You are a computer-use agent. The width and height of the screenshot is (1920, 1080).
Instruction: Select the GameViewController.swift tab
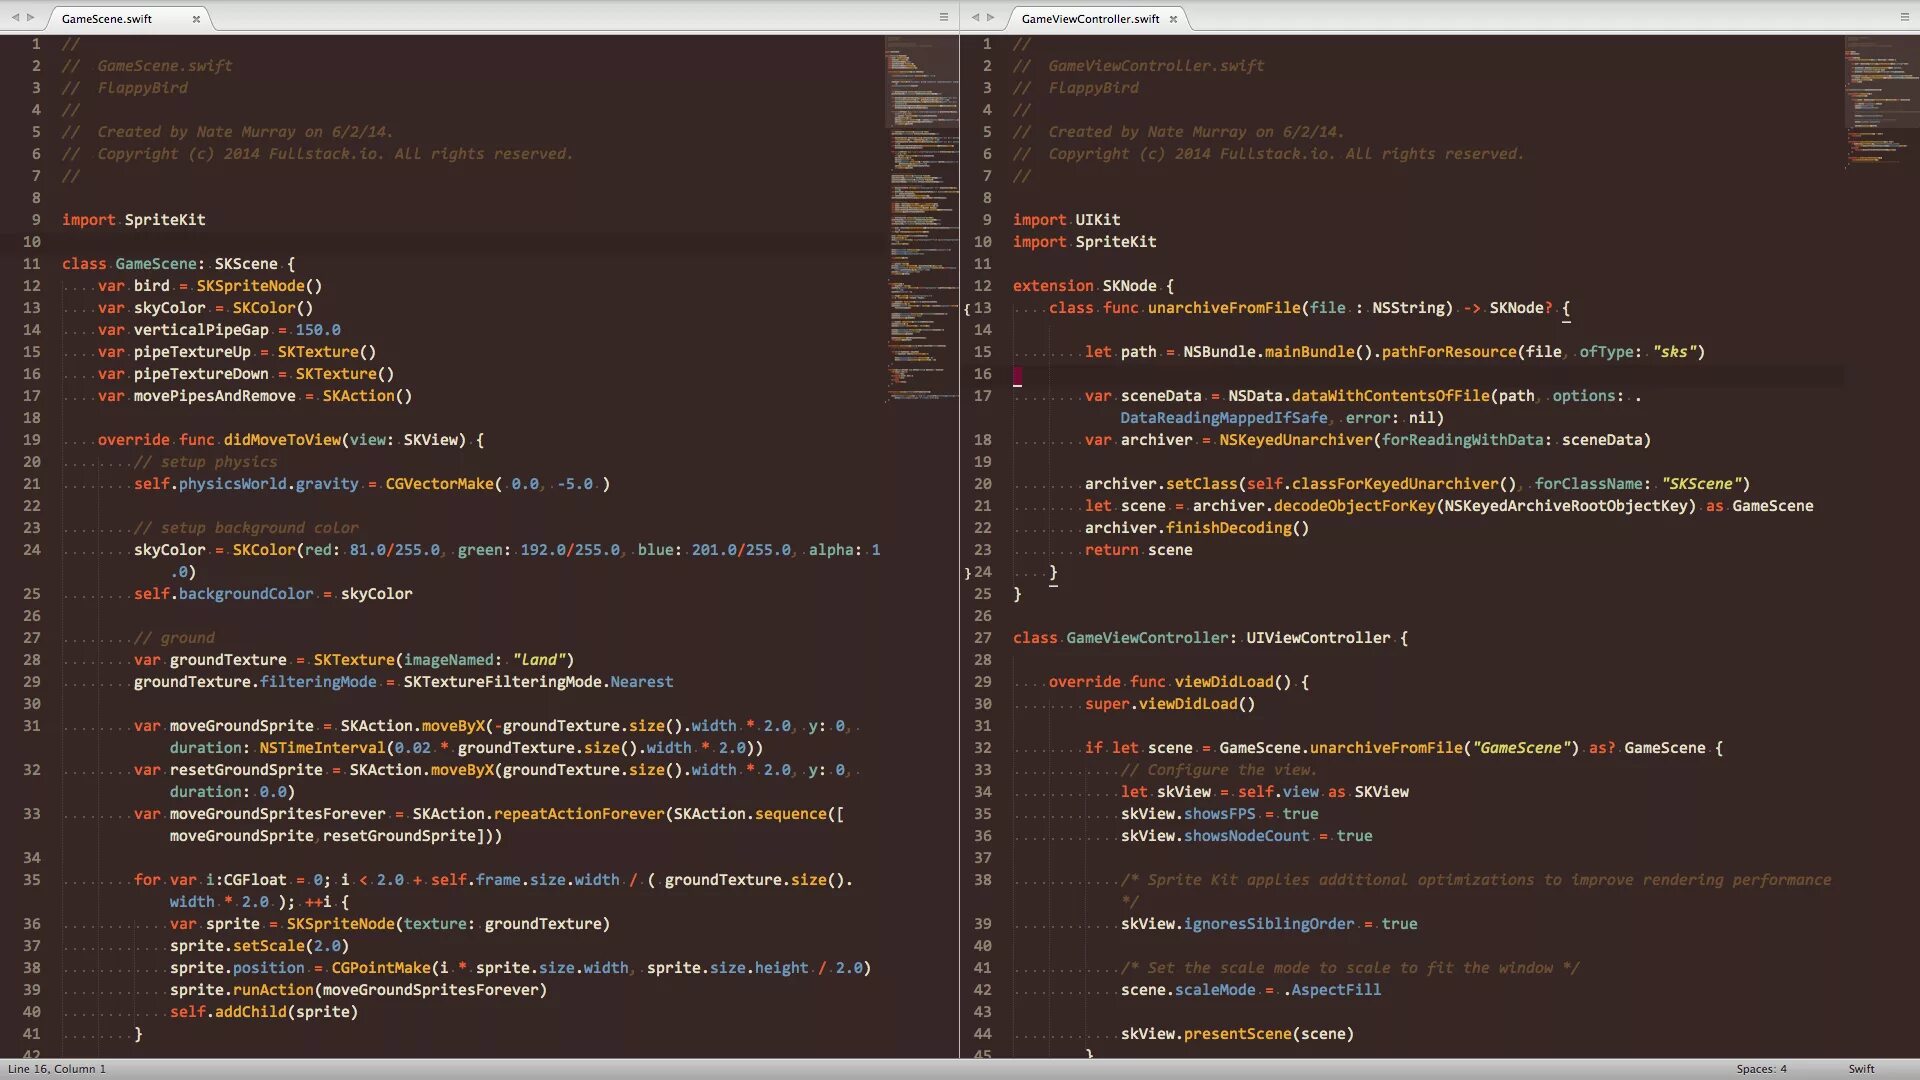(1090, 19)
